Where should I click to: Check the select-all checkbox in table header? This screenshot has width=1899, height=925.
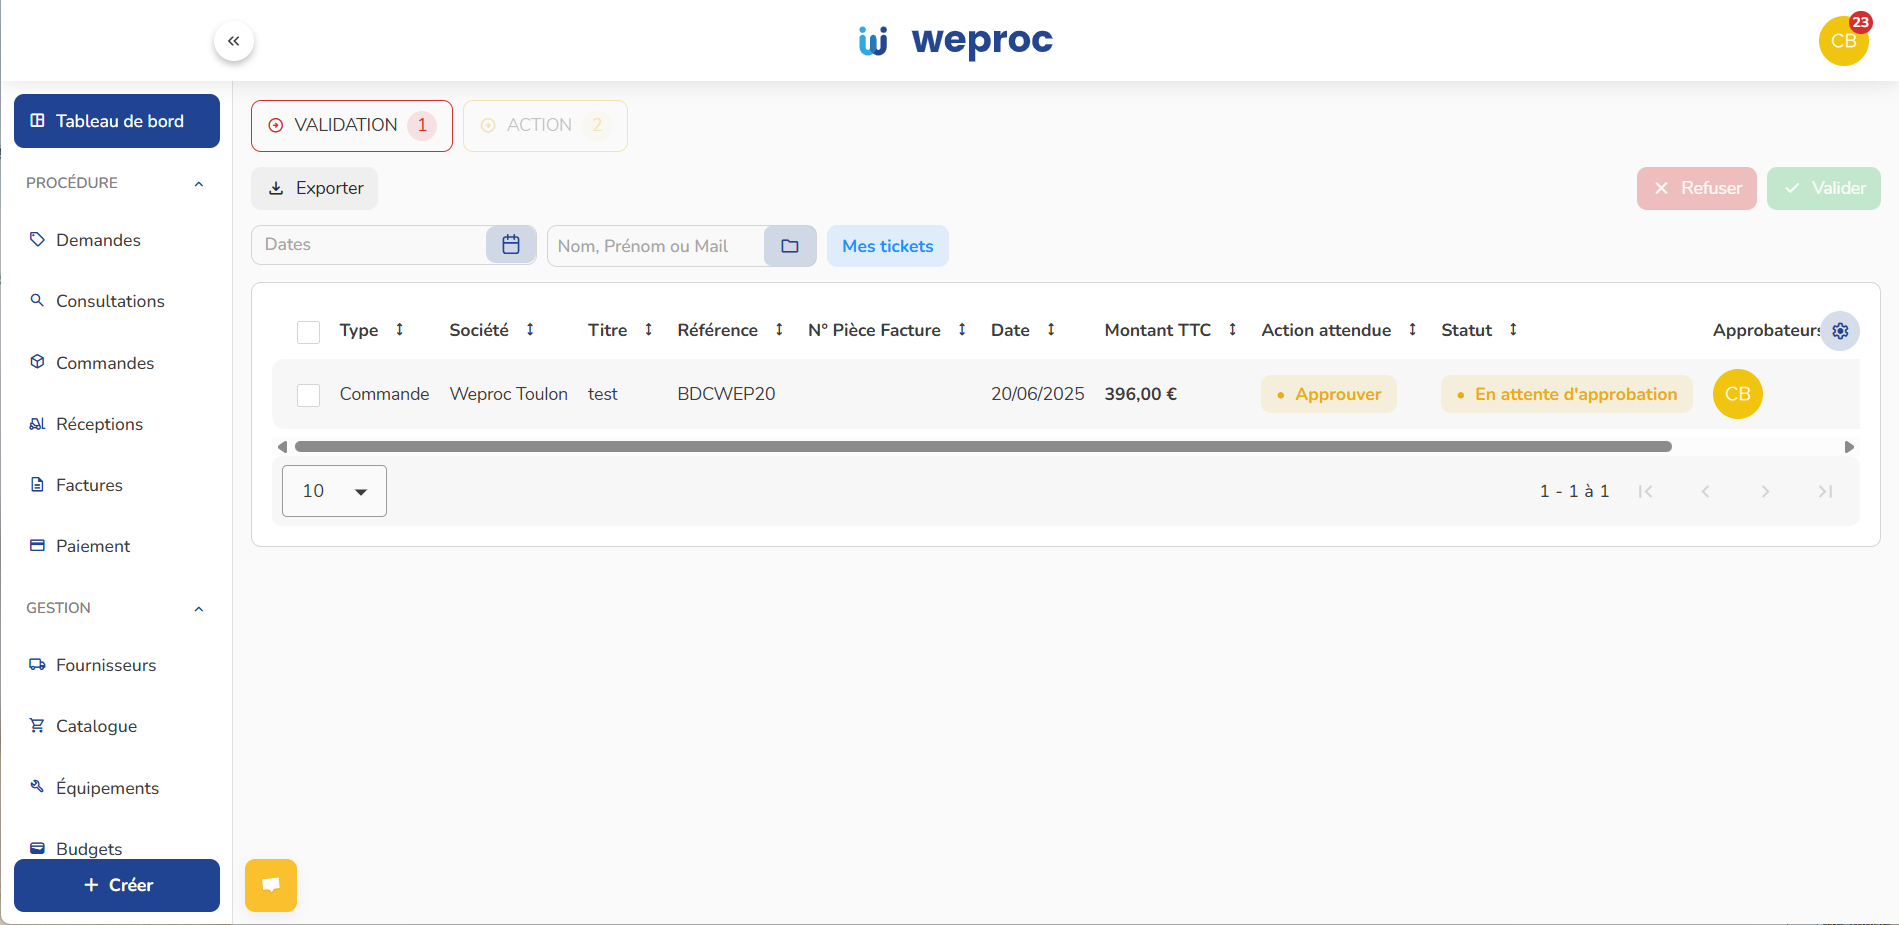(x=308, y=331)
